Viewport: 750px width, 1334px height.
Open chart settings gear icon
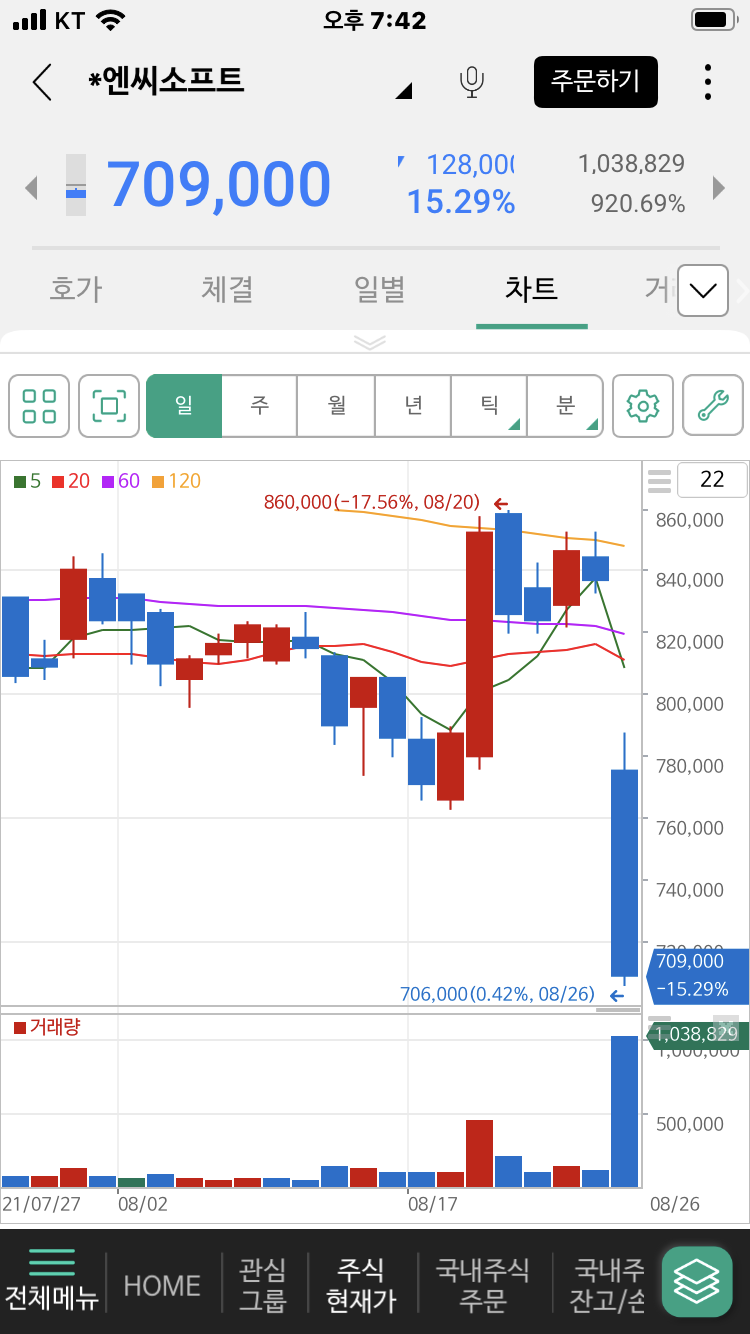click(643, 406)
